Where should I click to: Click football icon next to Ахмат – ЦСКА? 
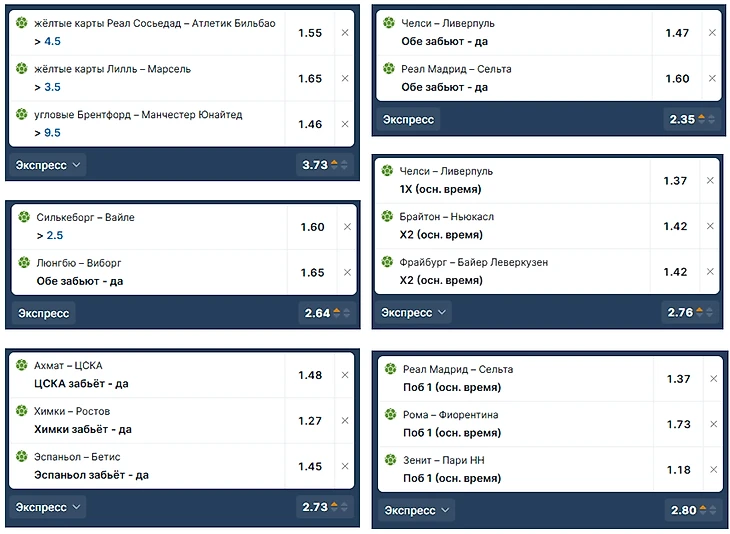click(x=22, y=365)
